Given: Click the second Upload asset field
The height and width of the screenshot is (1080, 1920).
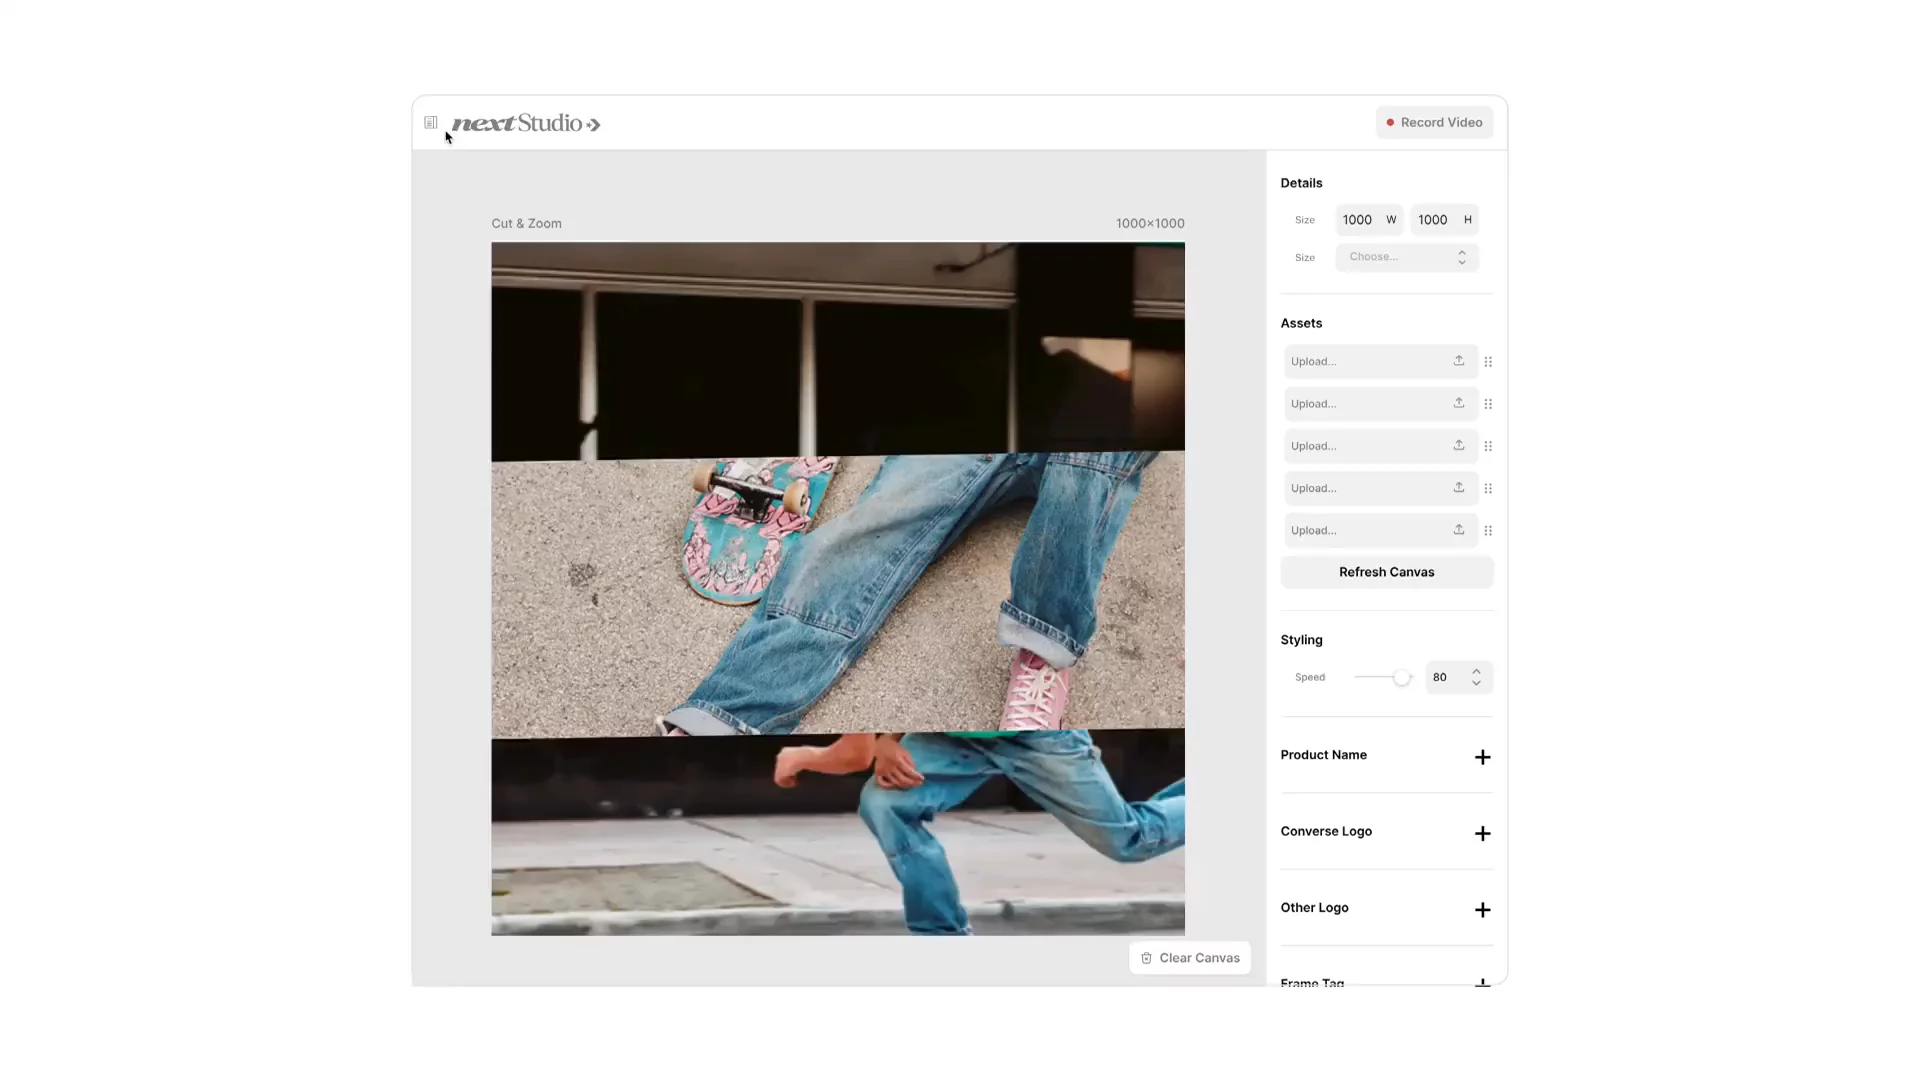Looking at the screenshot, I should (1366, 404).
